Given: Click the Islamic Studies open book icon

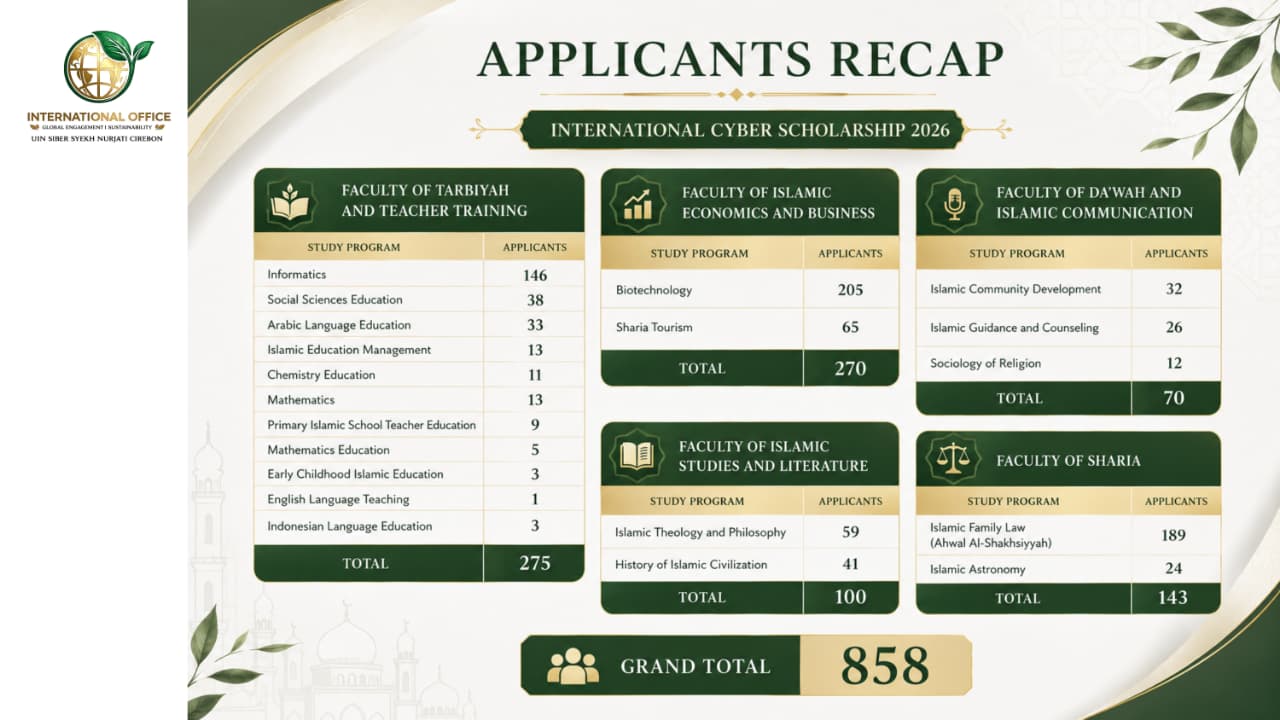Looking at the screenshot, I should tap(636, 456).
